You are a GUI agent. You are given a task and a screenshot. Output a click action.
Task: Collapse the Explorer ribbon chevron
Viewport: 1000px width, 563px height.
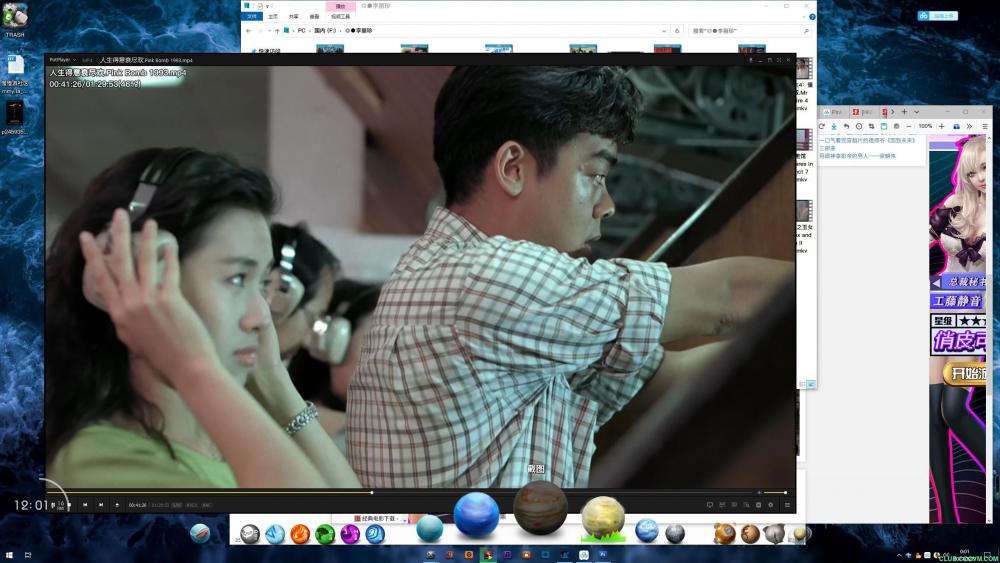pyautogui.click(x=805, y=17)
